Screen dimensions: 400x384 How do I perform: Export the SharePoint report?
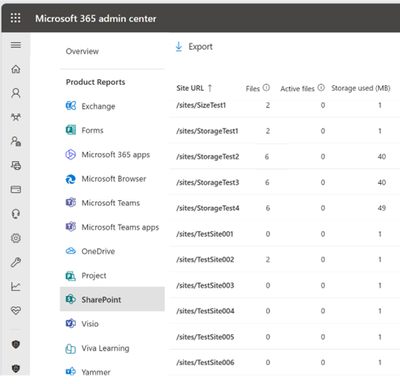coord(194,47)
